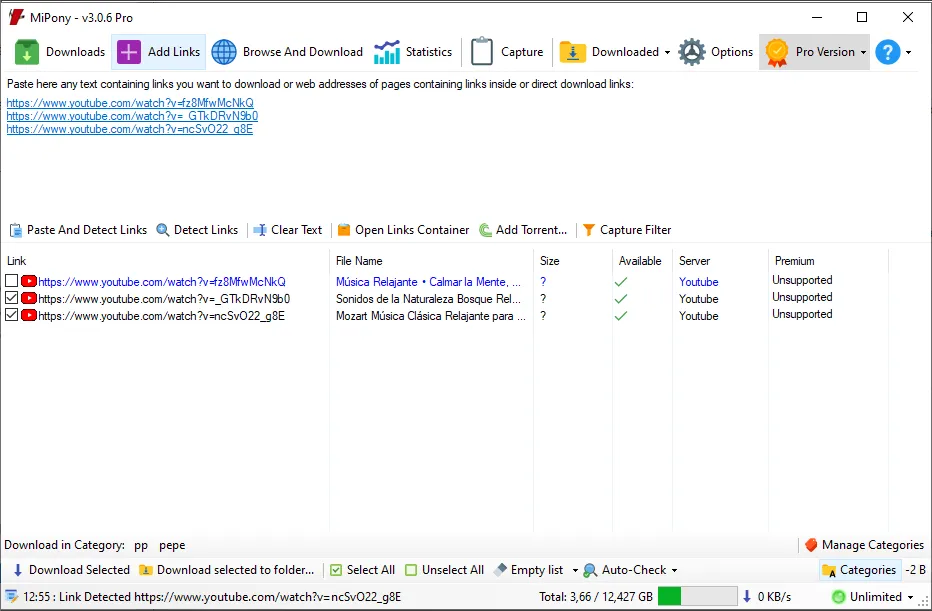Sort by the Server column header
This screenshot has height=611, width=932.
pyautogui.click(x=694, y=261)
